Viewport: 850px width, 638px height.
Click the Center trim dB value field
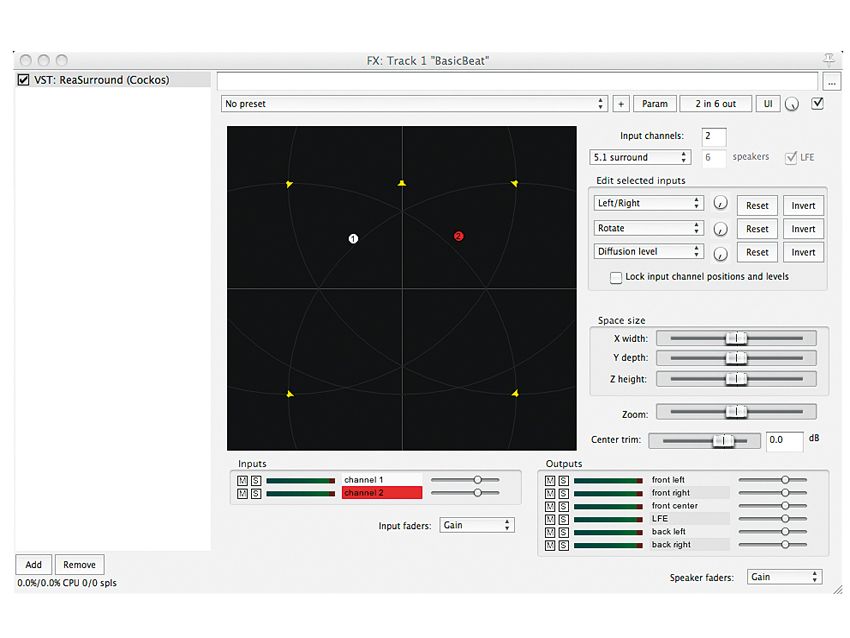click(784, 441)
